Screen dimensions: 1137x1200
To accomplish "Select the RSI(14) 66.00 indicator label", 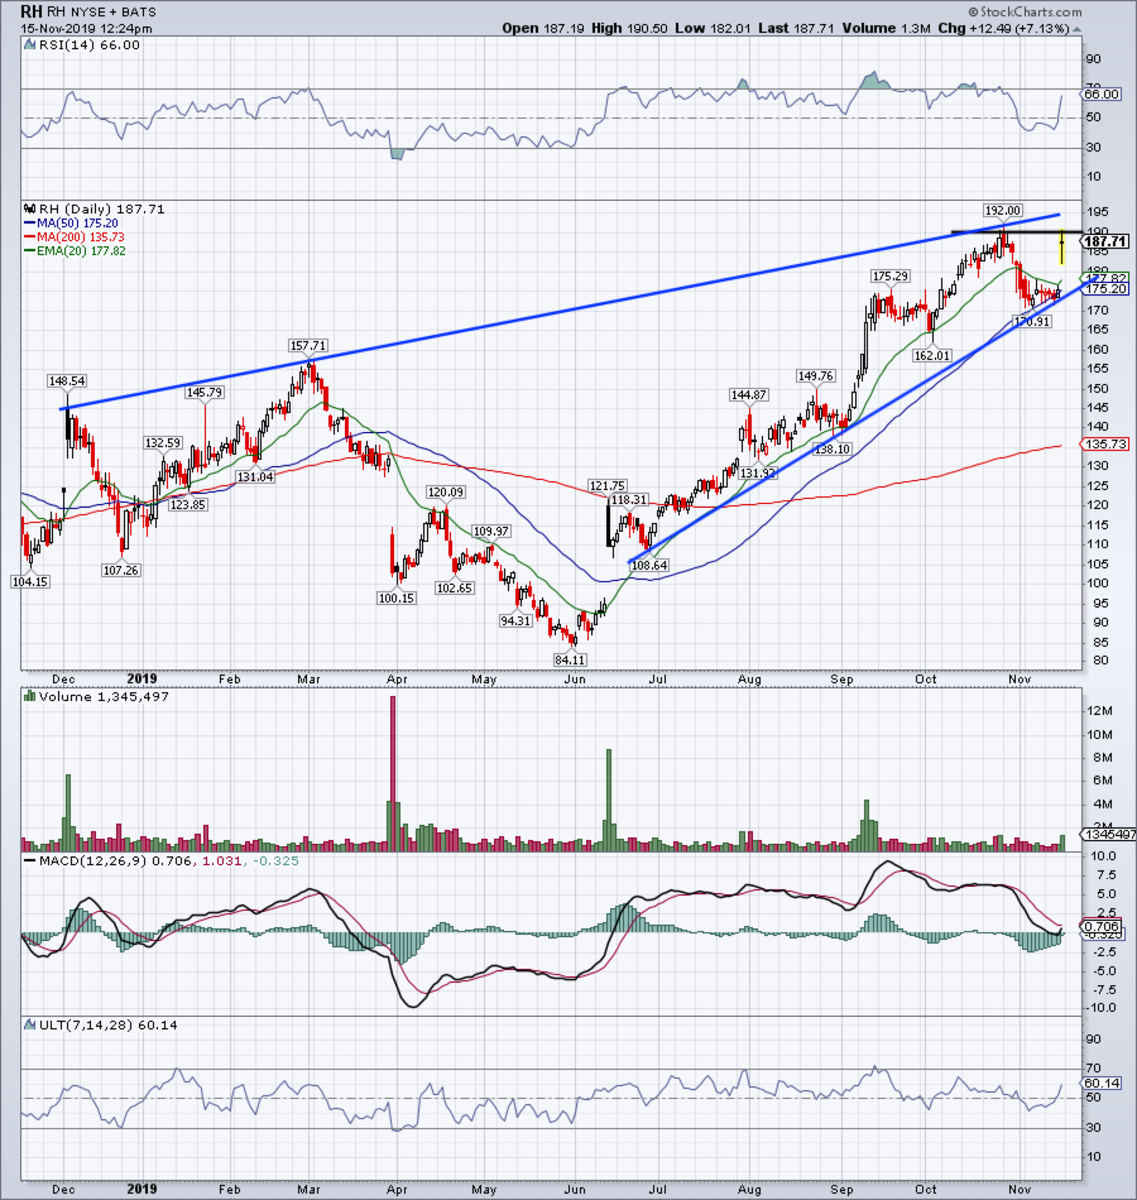I will pos(87,45).
